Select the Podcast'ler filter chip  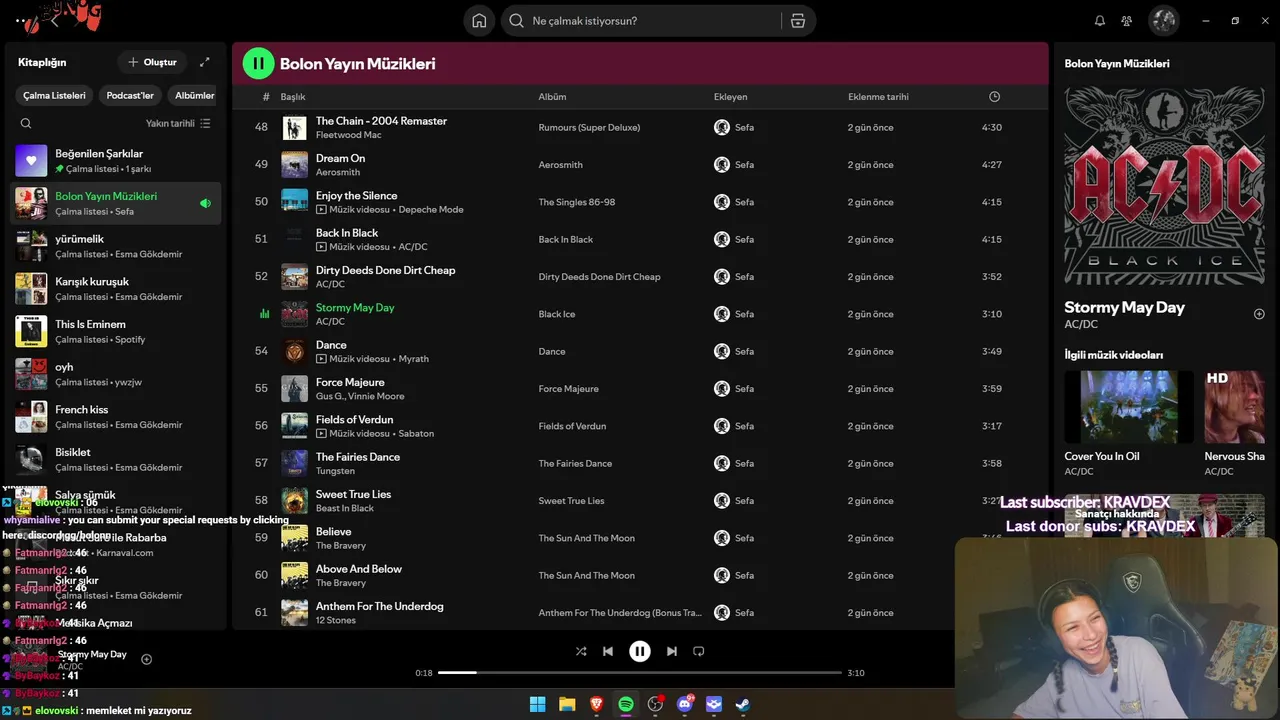pyautogui.click(x=130, y=96)
